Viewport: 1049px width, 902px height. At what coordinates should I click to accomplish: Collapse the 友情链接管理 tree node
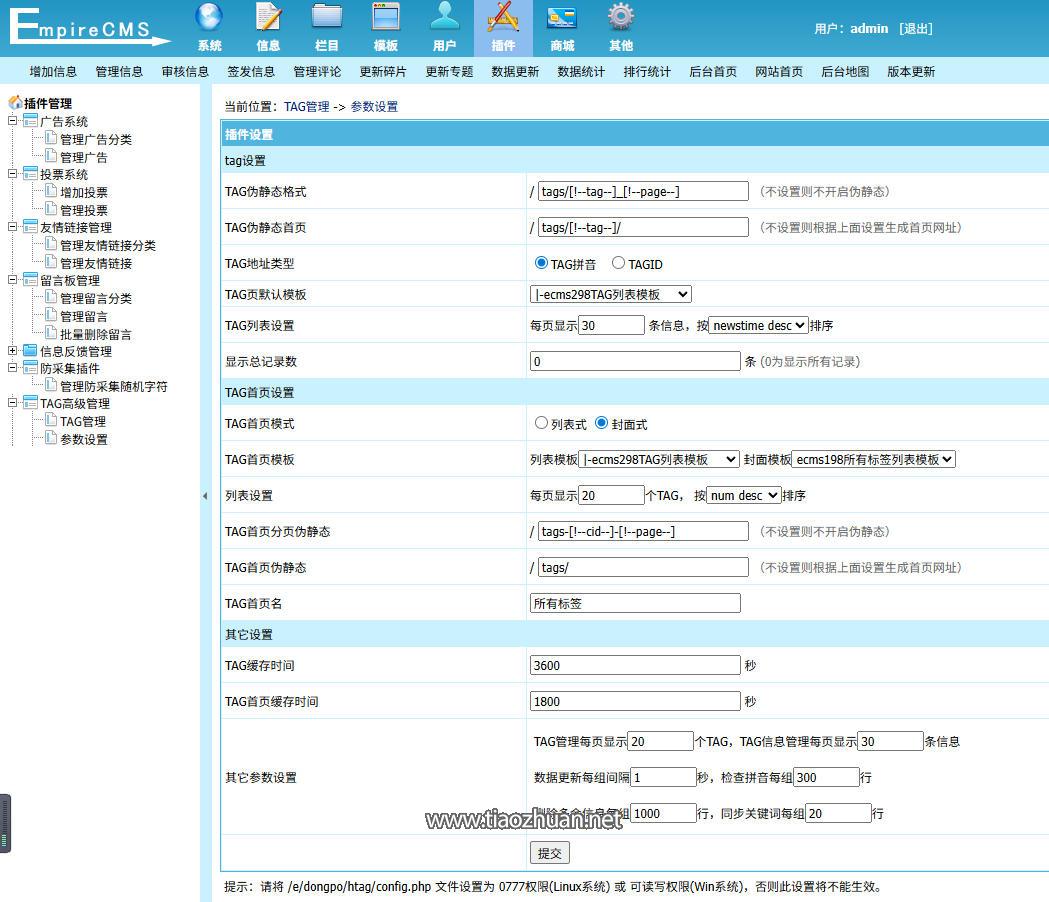tap(12, 227)
